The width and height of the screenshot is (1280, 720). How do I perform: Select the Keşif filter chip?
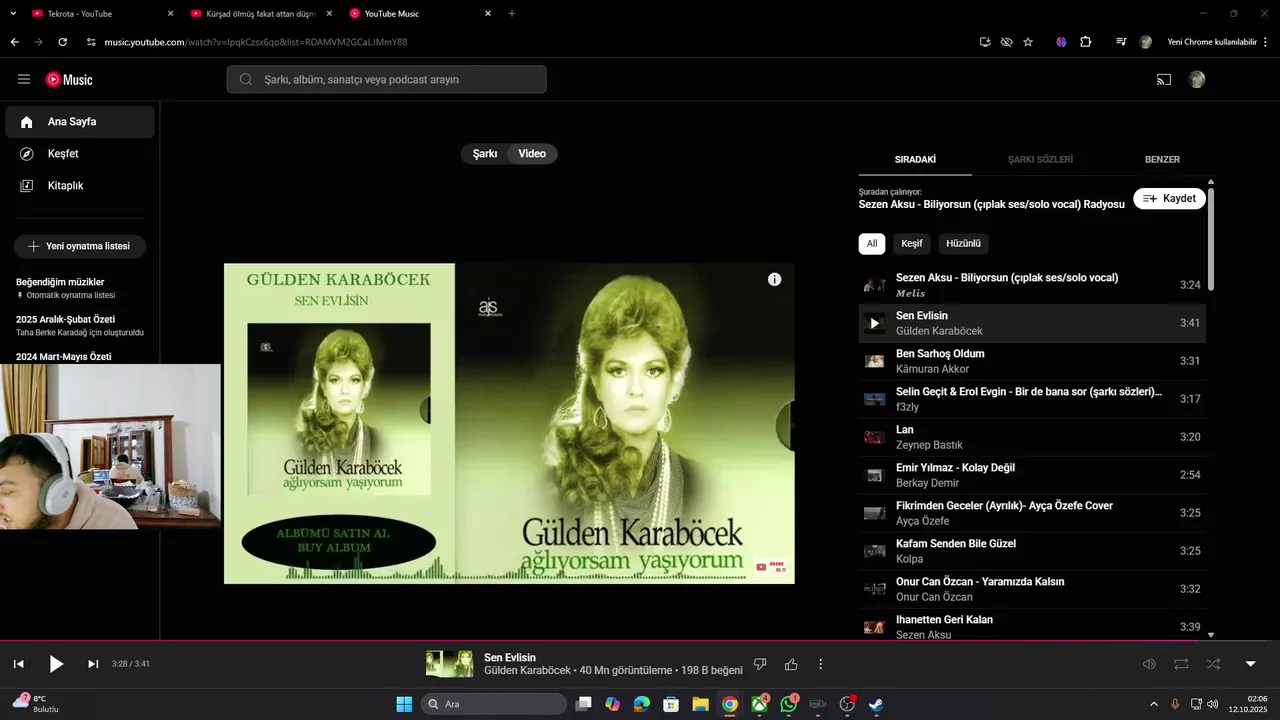click(x=912, y=243)
